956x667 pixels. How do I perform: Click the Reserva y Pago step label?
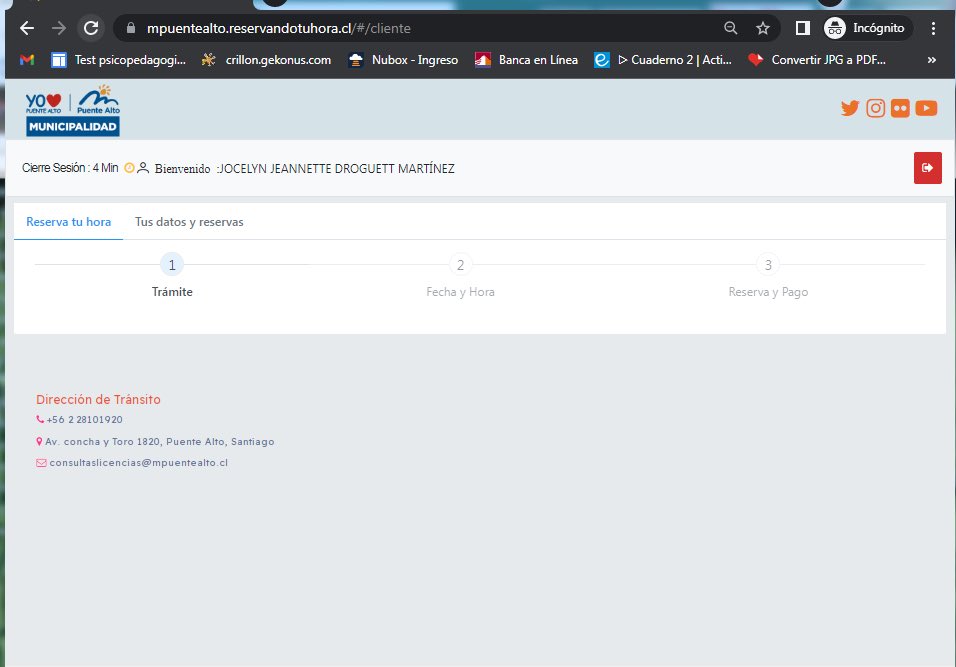coord(768,292)
